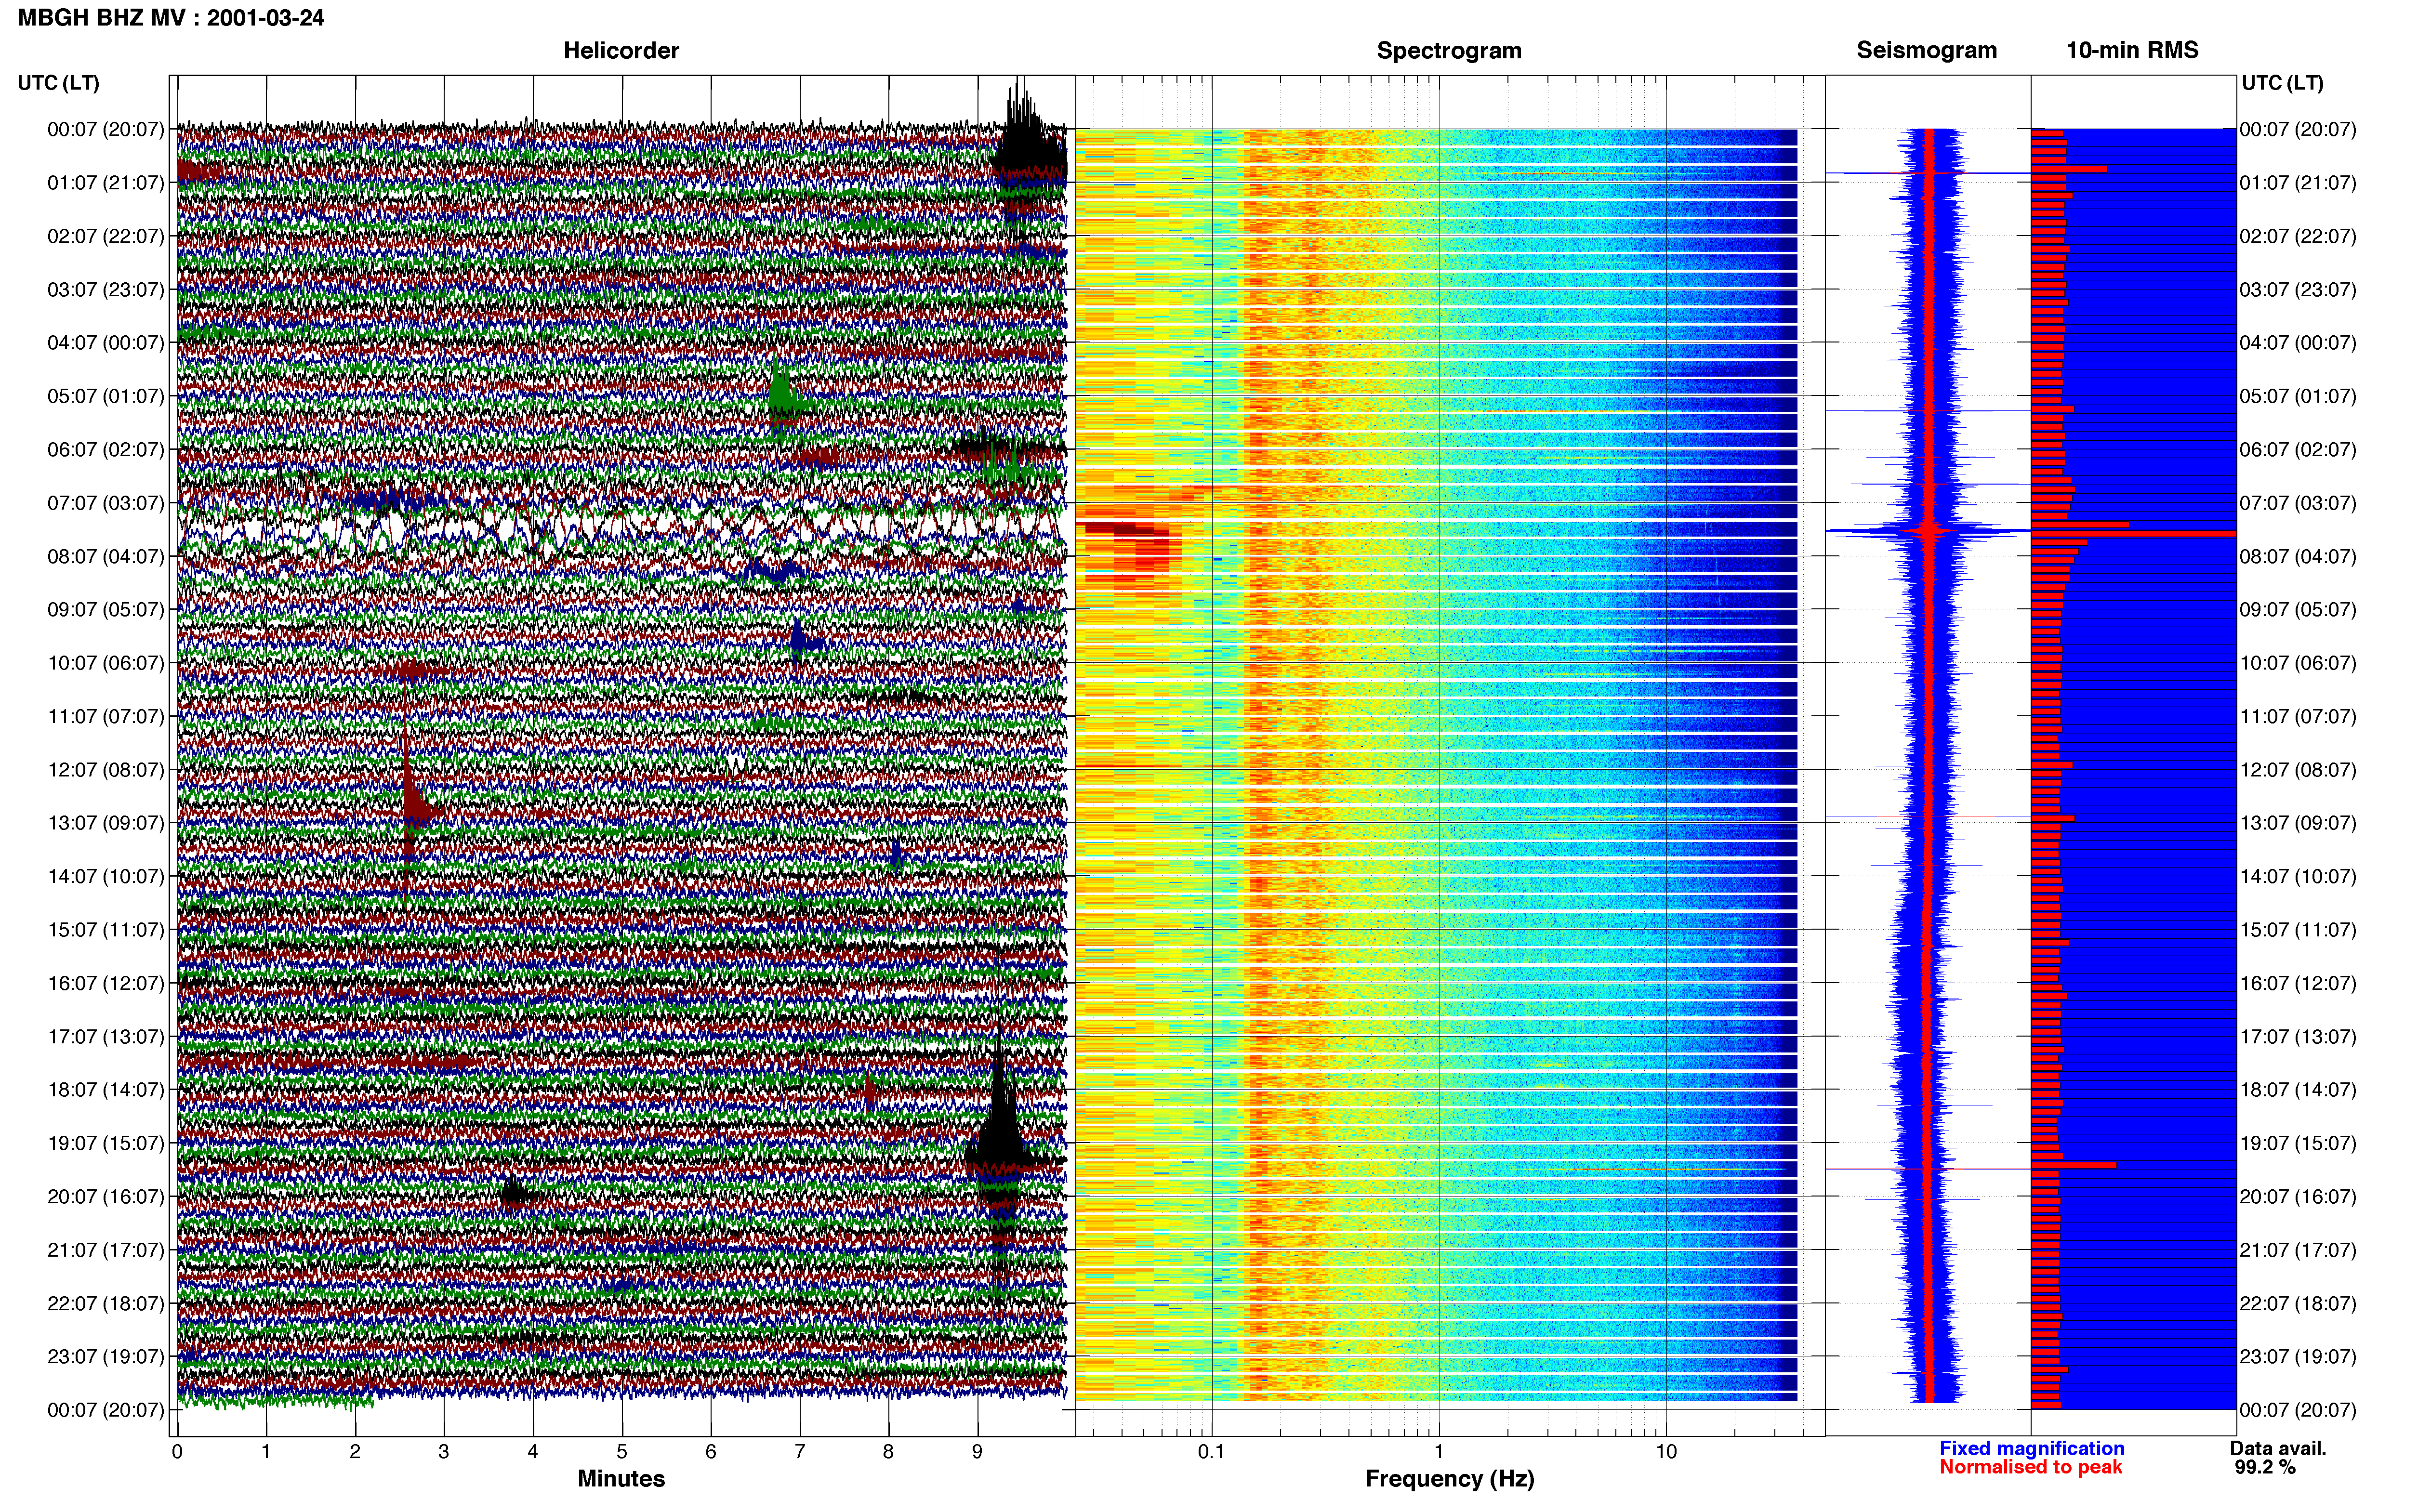Click the Normalised to peak legend text

pos(2031,1467)
